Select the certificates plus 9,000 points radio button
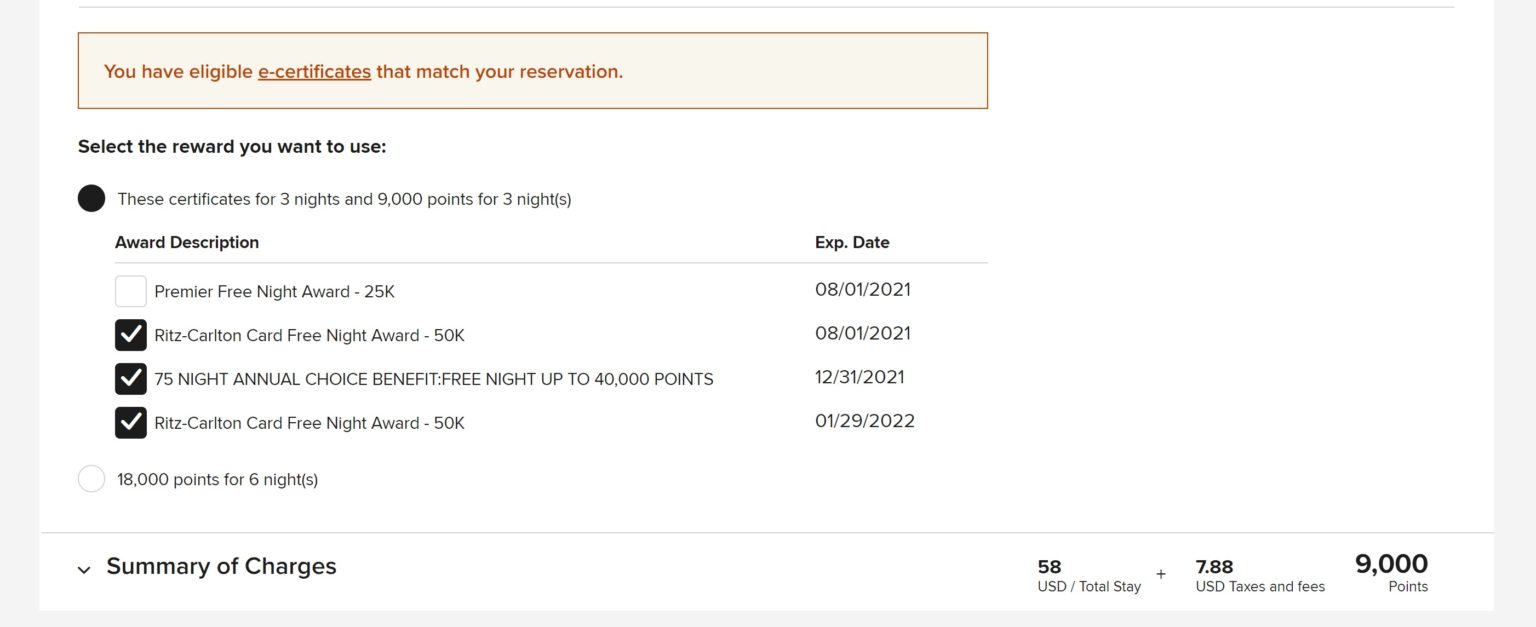 (91, 198)
